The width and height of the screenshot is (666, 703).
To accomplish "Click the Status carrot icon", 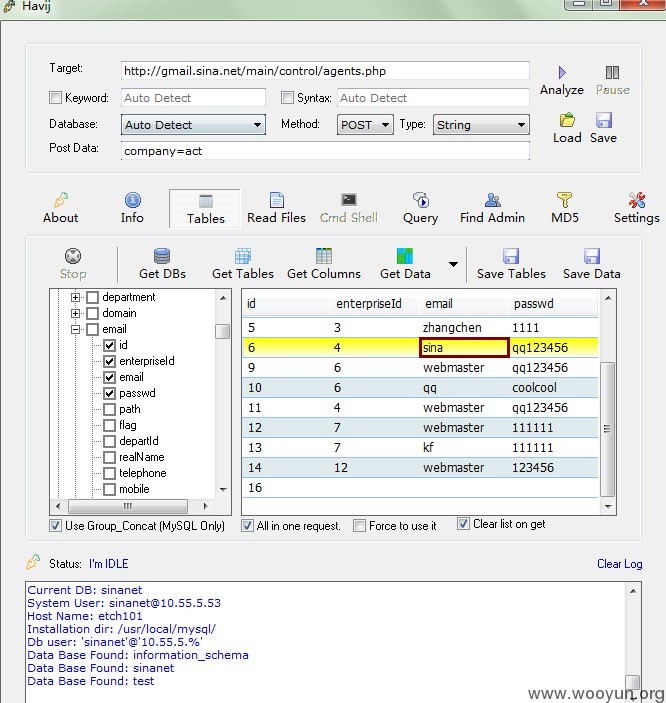I will [x=33, y=562].
